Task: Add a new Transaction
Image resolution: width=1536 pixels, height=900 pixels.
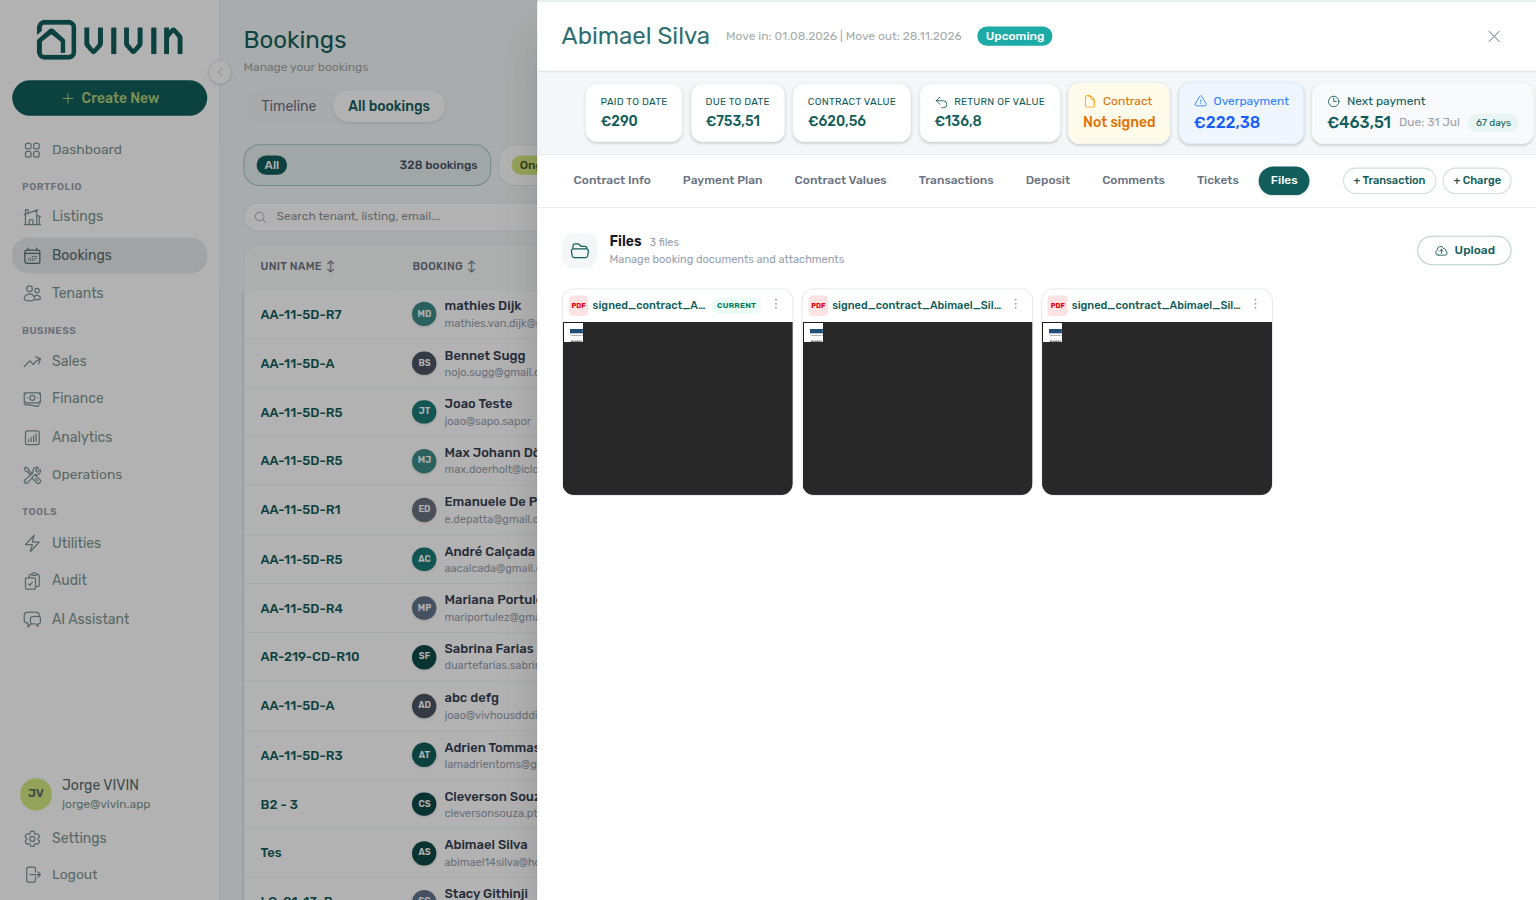Action: pyautogui.click(x=1389, y=181)
